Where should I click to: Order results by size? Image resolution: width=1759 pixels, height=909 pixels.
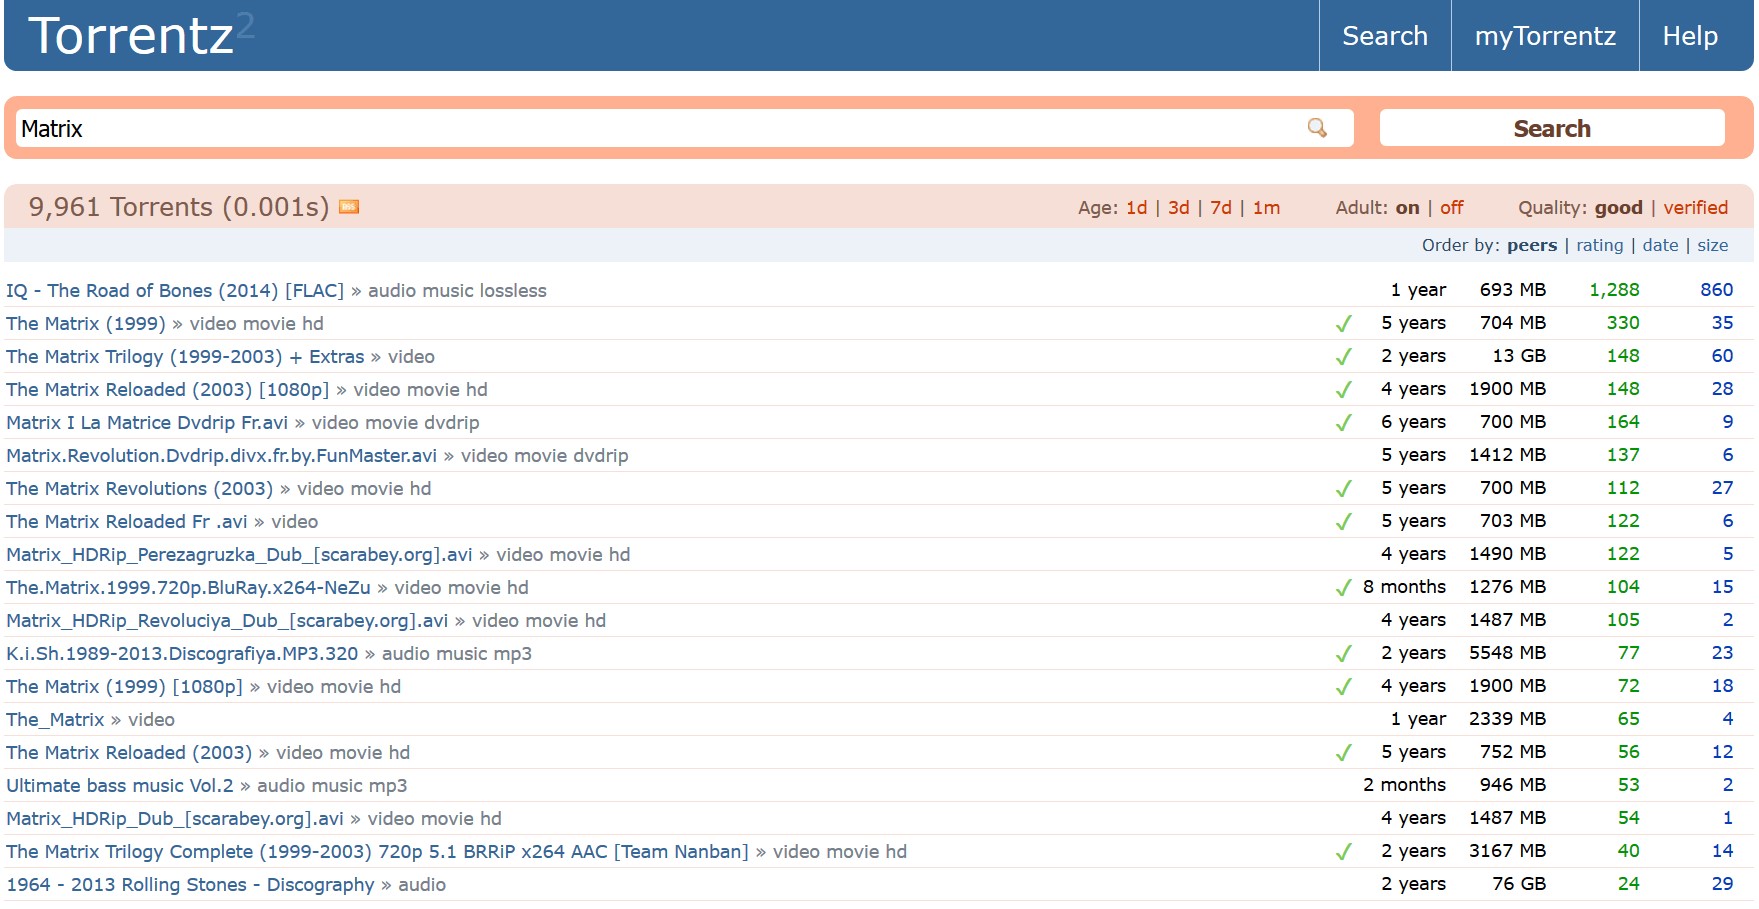pos(1713,245)
